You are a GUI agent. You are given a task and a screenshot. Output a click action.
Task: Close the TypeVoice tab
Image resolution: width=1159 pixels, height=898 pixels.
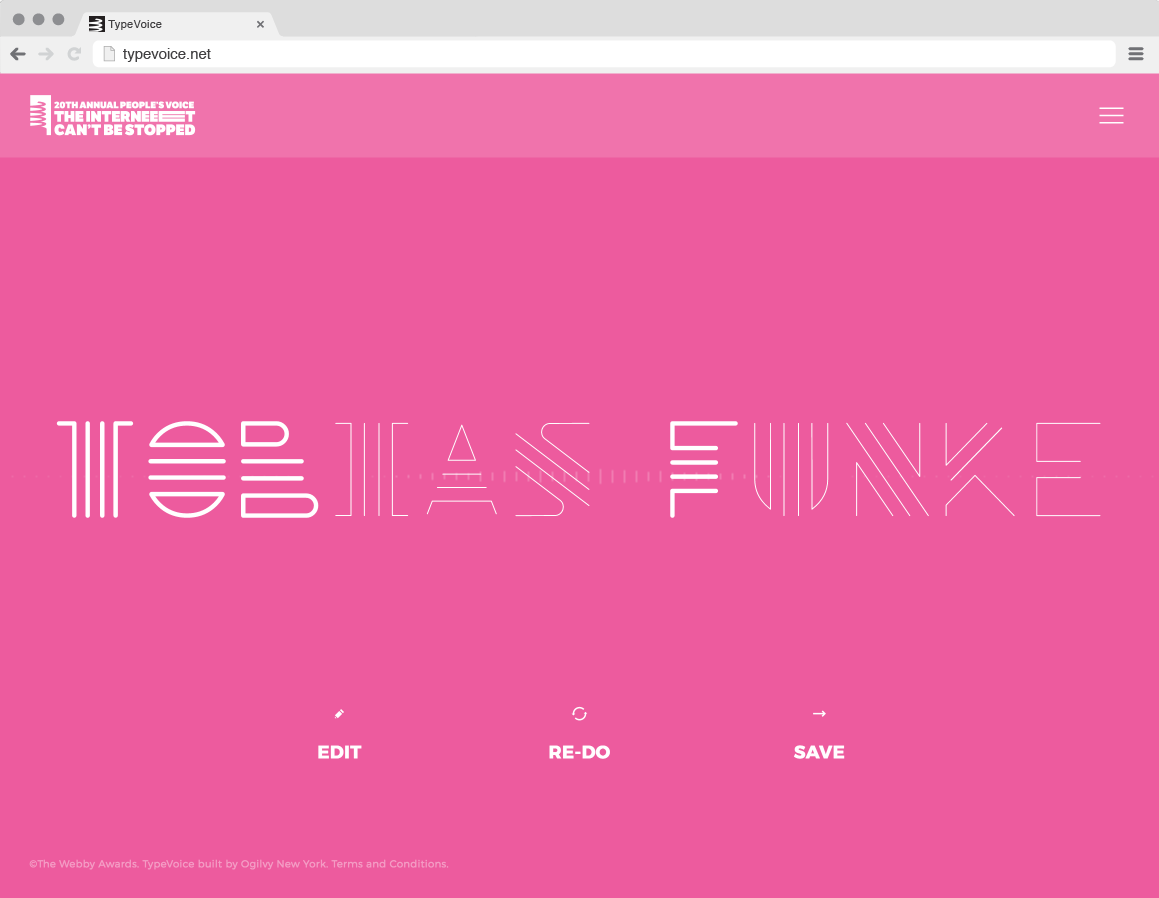[x=260, y=24]
